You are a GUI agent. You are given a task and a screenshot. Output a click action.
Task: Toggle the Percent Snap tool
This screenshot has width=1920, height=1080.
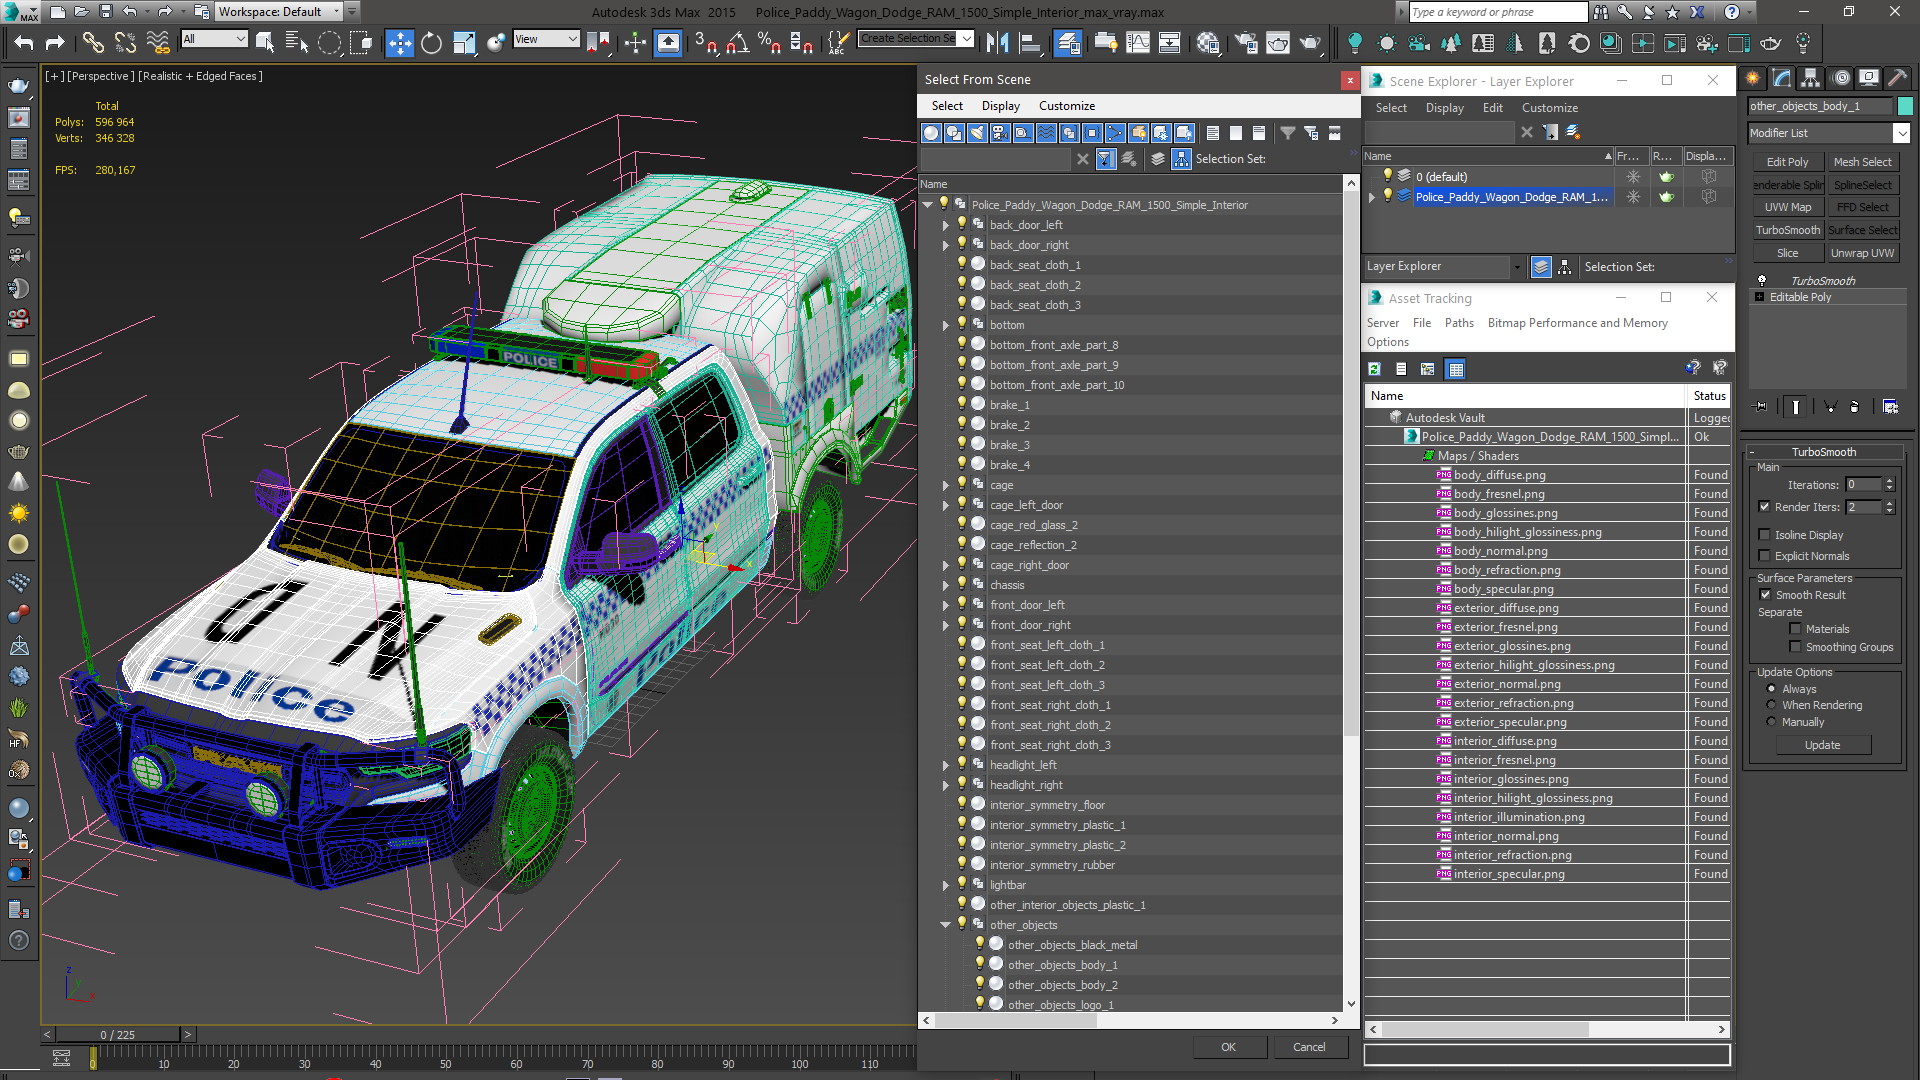pos(769,42)
